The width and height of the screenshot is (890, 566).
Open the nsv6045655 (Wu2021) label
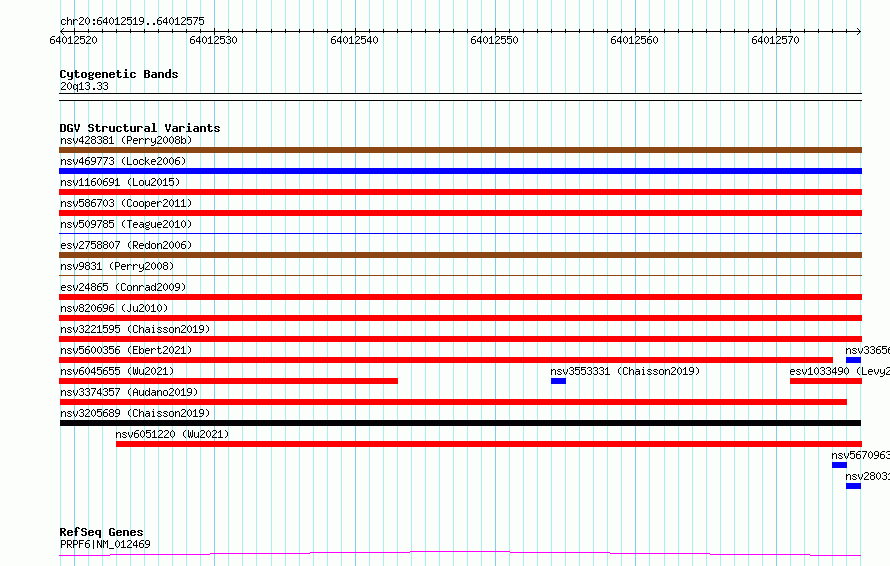(x=117, y=371)
